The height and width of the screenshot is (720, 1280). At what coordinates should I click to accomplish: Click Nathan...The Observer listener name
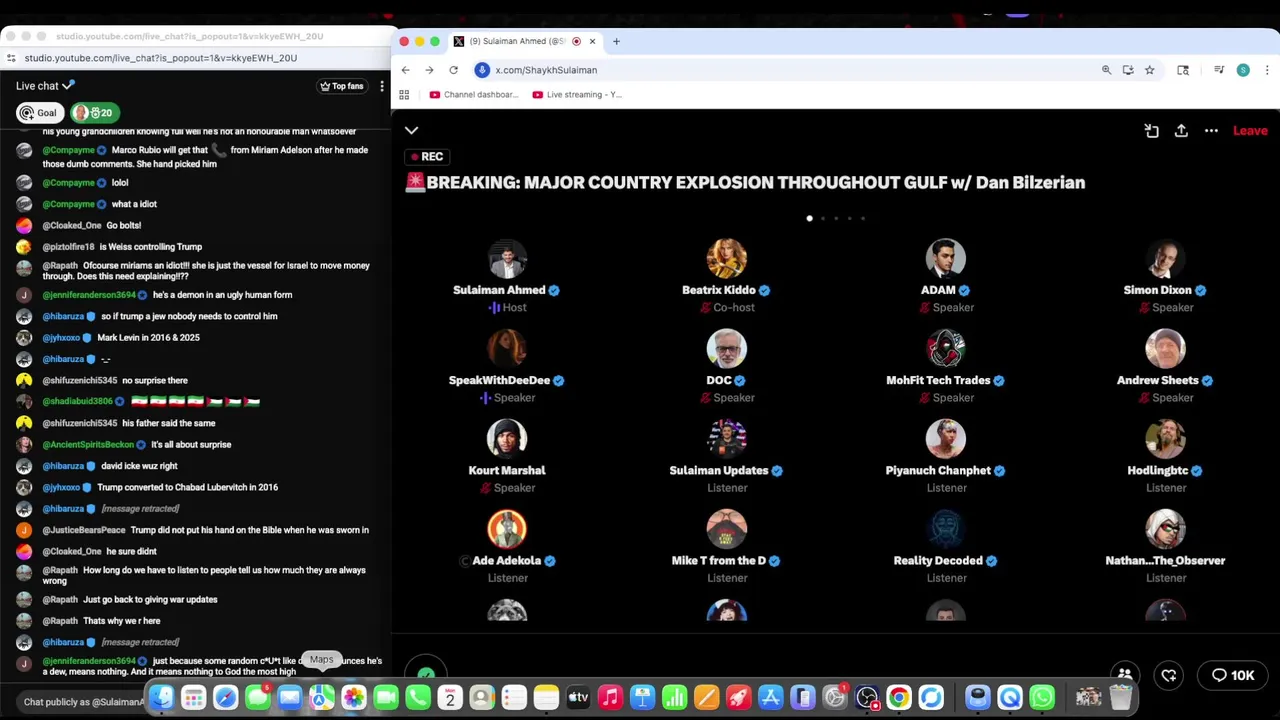[x=1165, y=560]
